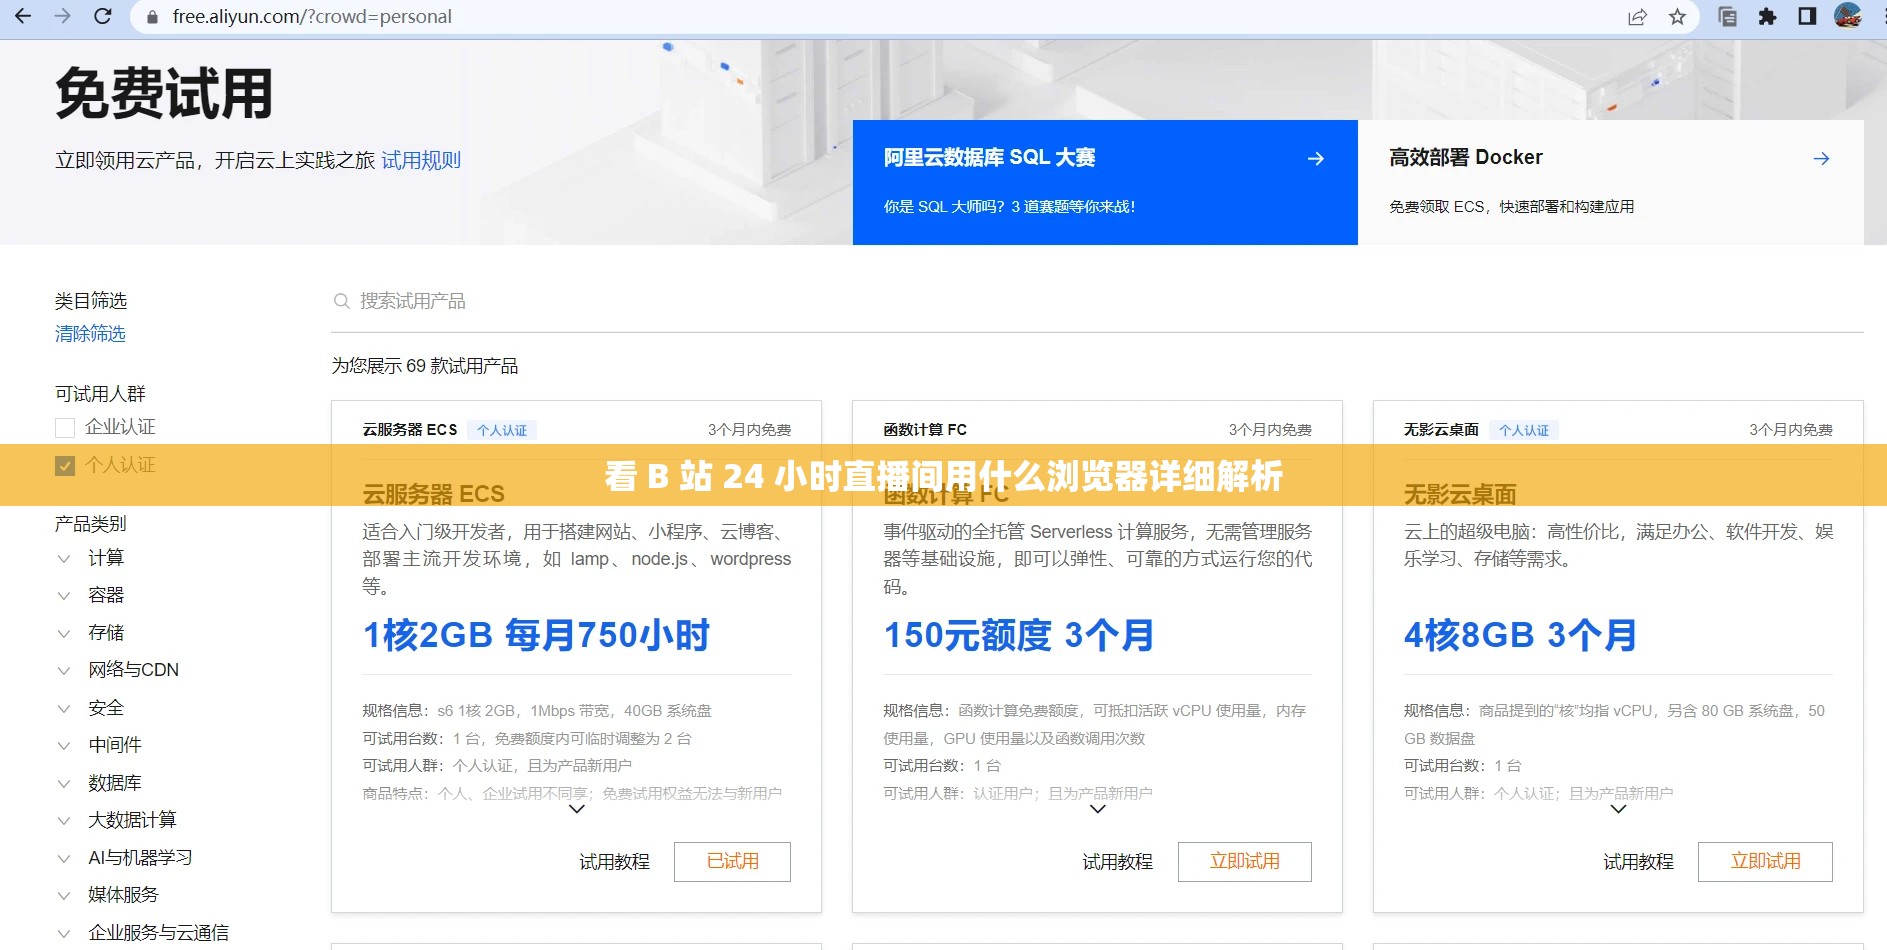Click the 个人认证 tag on 无影云桌面 card
This screenshot has height=950, width=1887.
coord(1524,431)
